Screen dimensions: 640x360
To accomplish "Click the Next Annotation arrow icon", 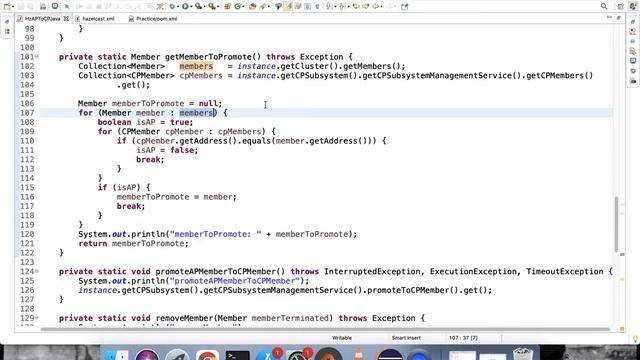I will (x=328, y=7).
